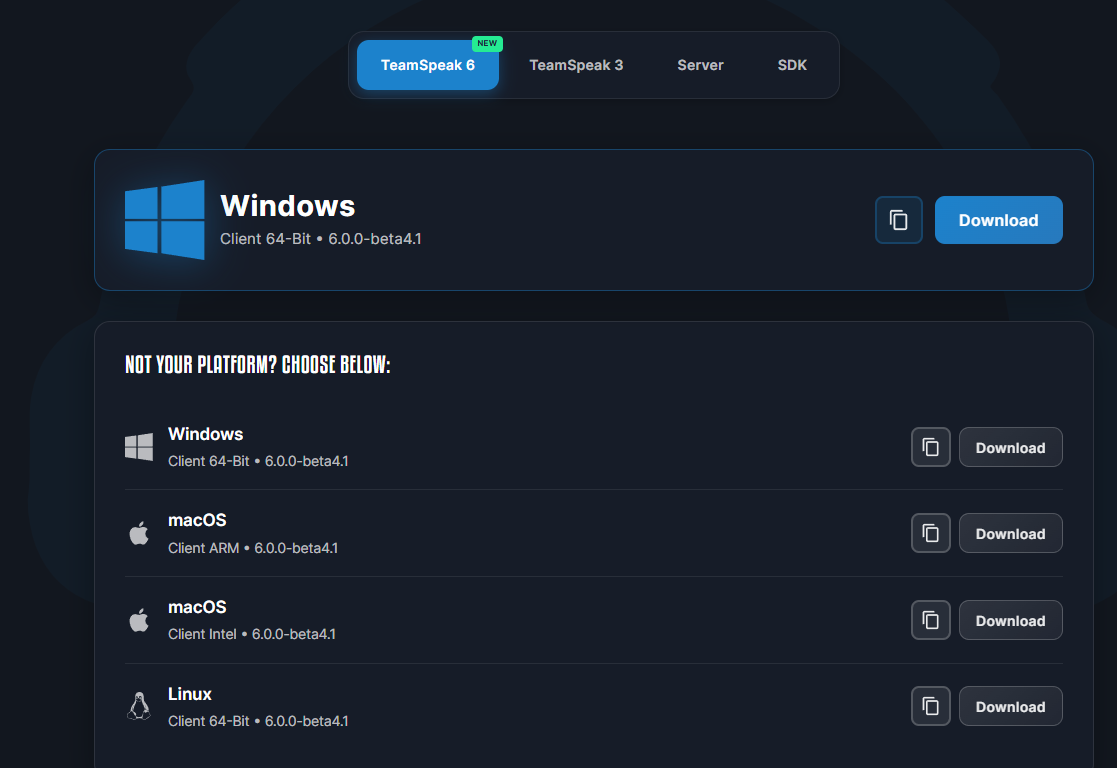
Task: Click the Linux penguin icon
Action: coord(139,706)
